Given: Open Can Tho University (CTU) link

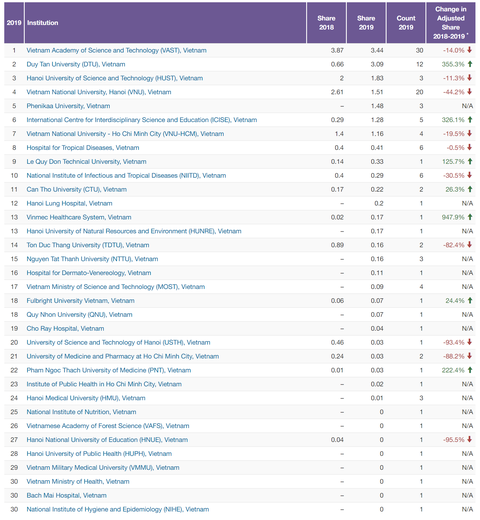Looking at the screenshot, I should click(77, 189).
